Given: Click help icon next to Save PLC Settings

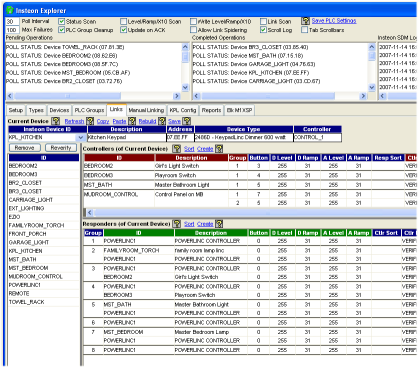Looking at the screenshot, I should click(305, 21).
